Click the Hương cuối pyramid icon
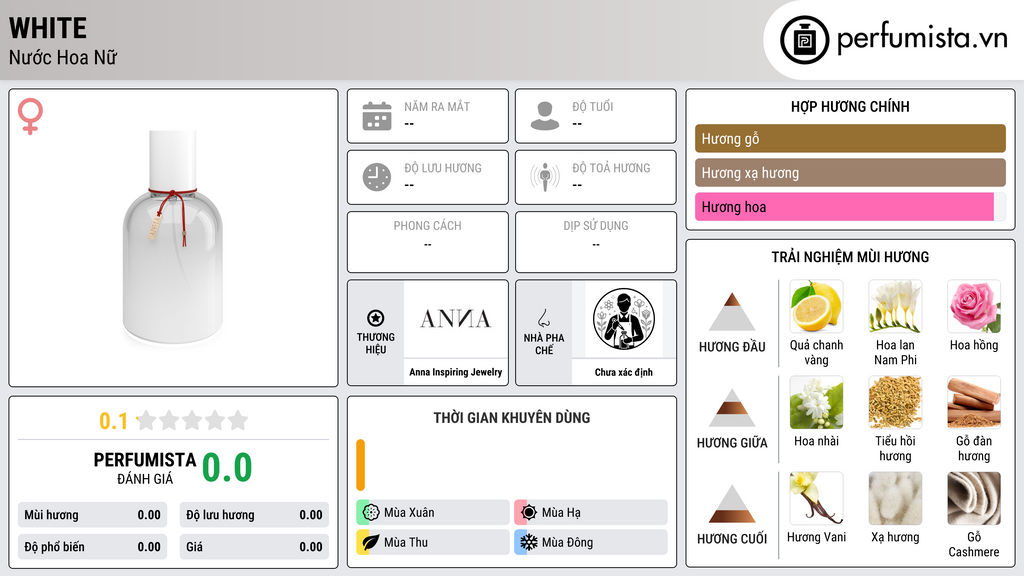Screen dimensions: 1024x576 tap(732, 504)
